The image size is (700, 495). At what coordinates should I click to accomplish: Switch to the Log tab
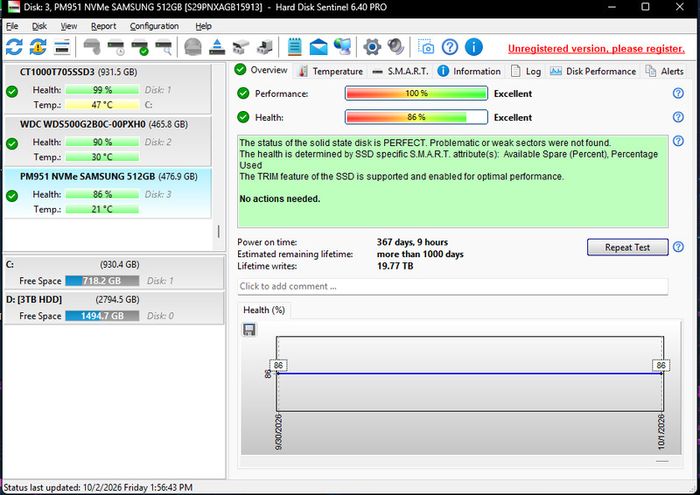point(526,71)
